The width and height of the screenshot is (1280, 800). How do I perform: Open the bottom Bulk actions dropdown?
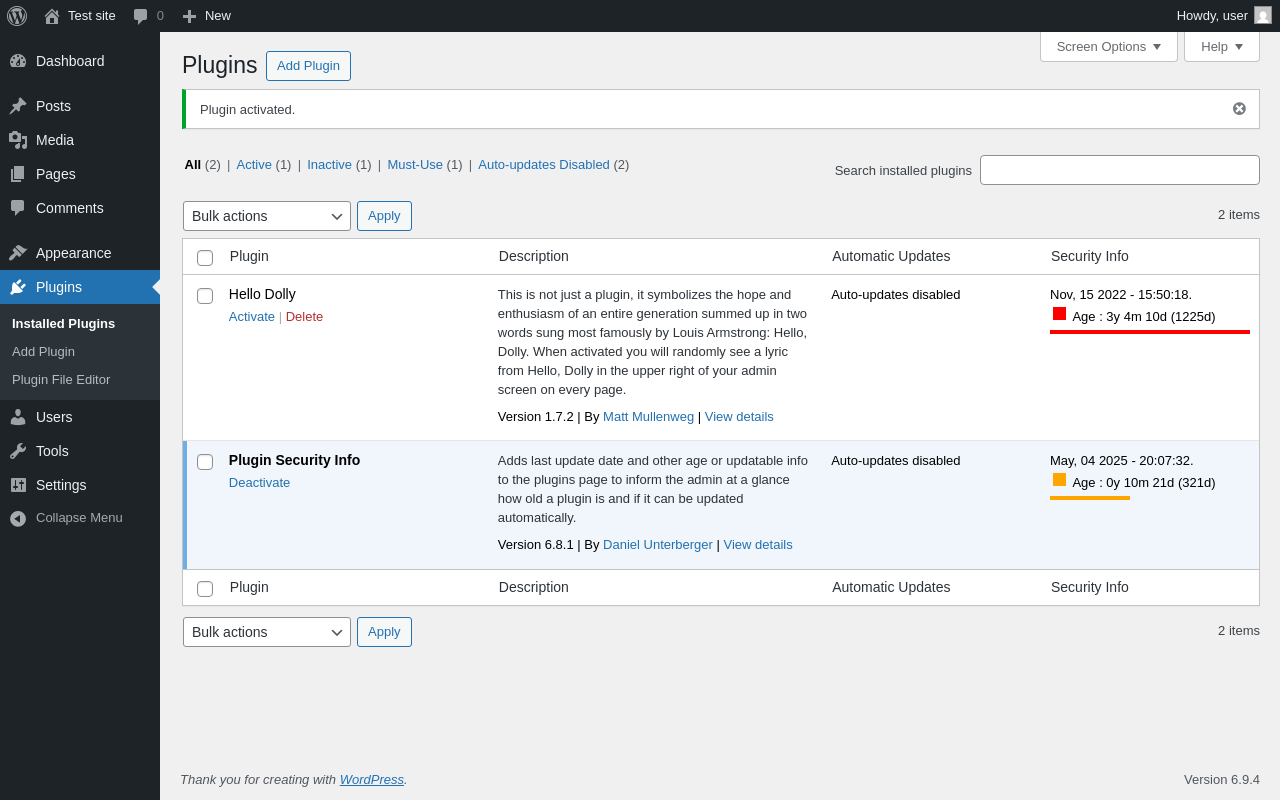click(267, 632)
